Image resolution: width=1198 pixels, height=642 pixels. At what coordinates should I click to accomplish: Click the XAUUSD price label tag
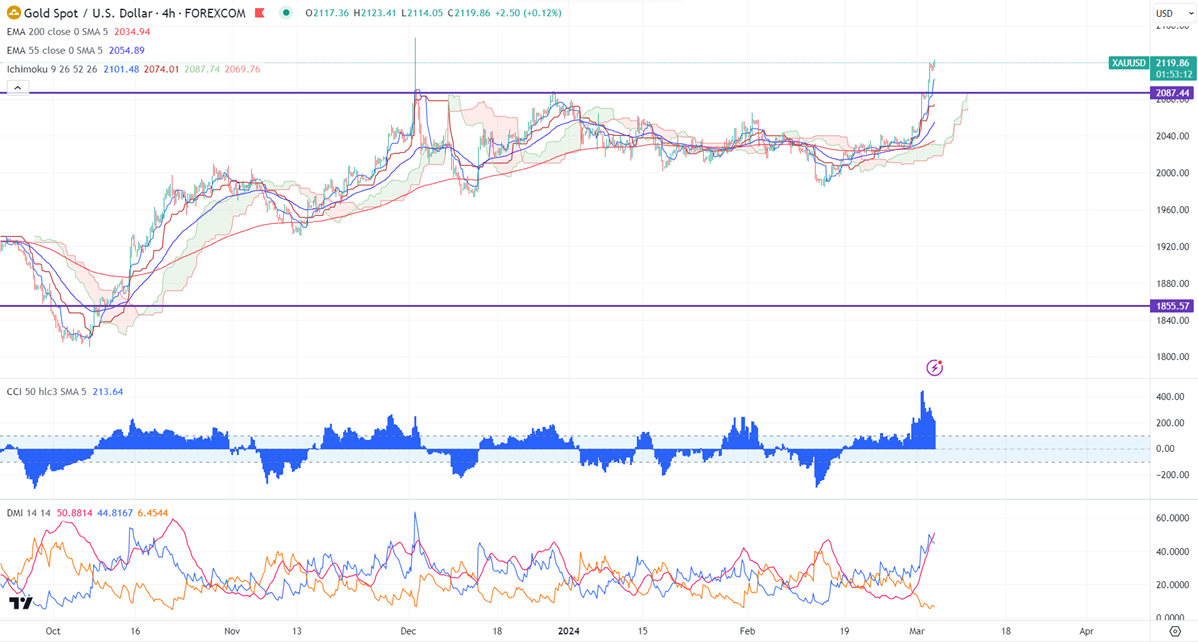click(x=1128, y=63)
